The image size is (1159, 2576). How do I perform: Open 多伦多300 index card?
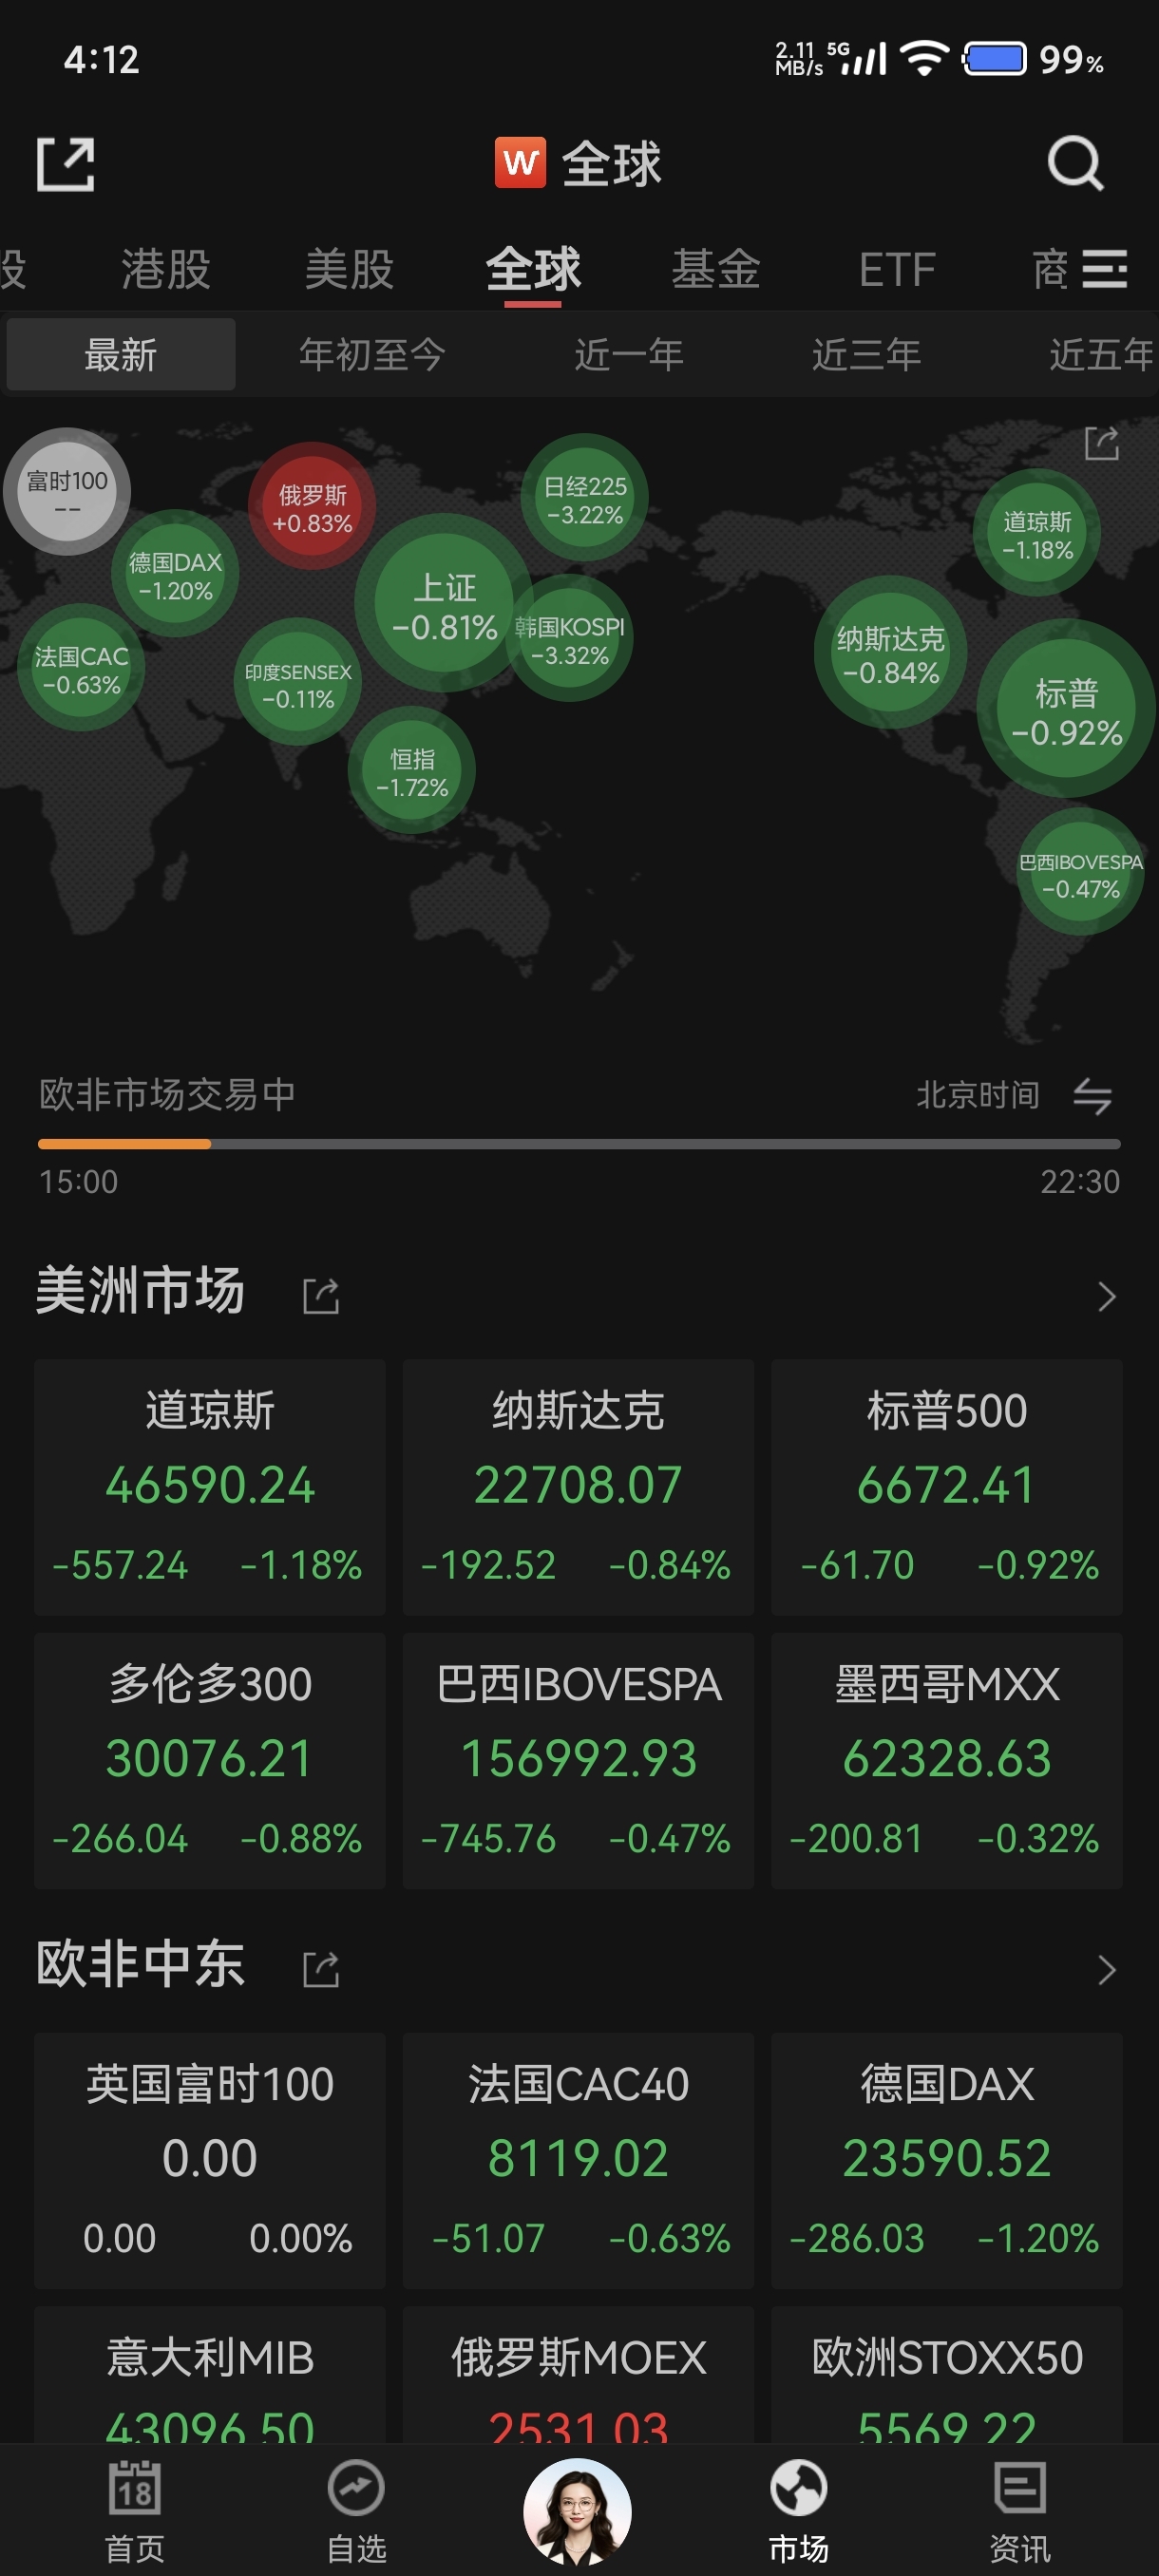tap(210, 1761)
